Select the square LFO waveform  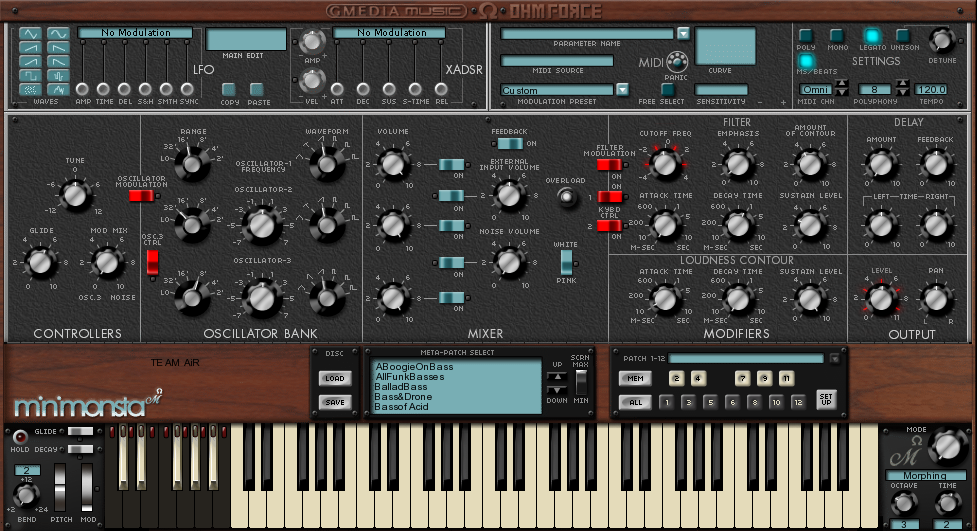tap(30, 75)
